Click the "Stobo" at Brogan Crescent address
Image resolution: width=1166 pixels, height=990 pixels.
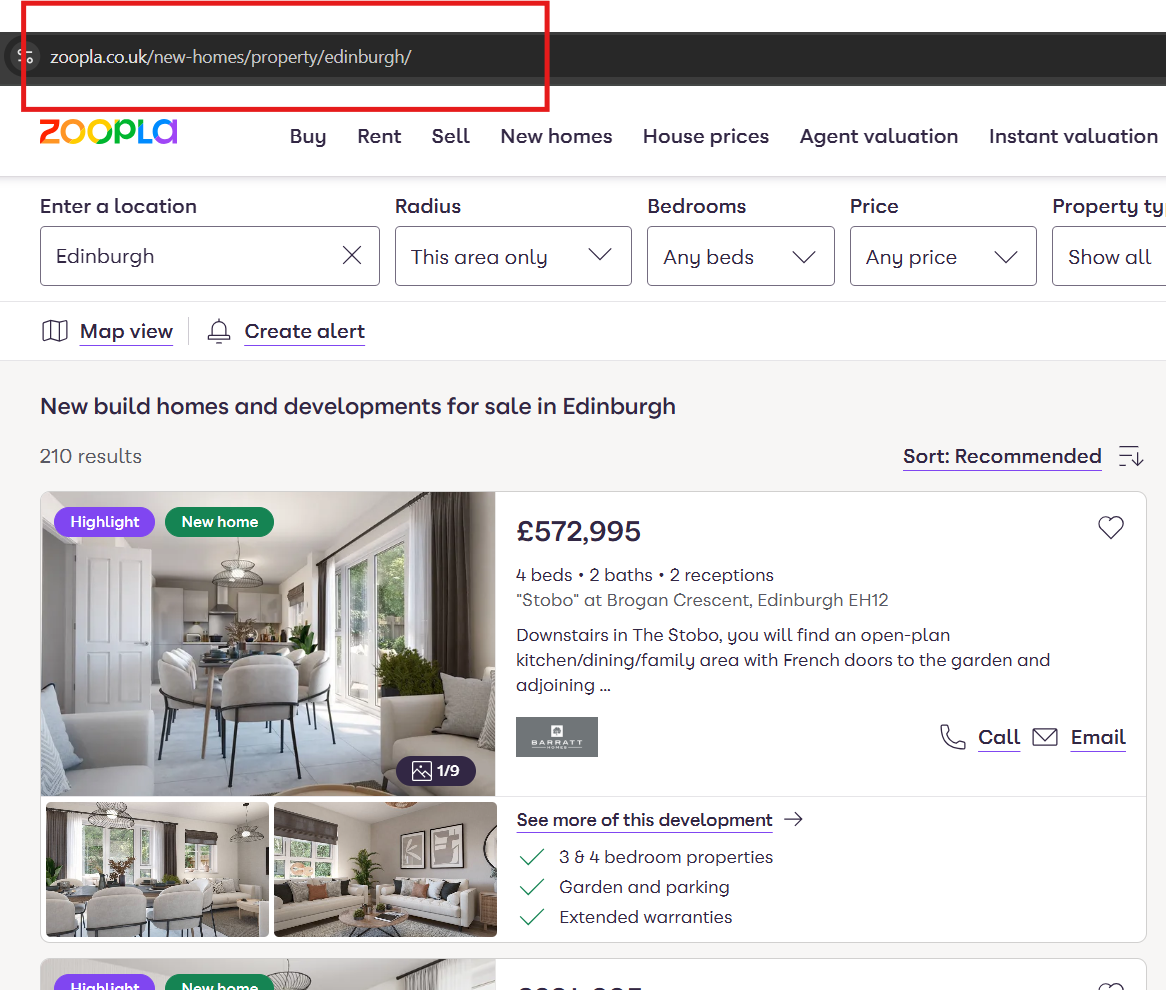coord(702,600)
